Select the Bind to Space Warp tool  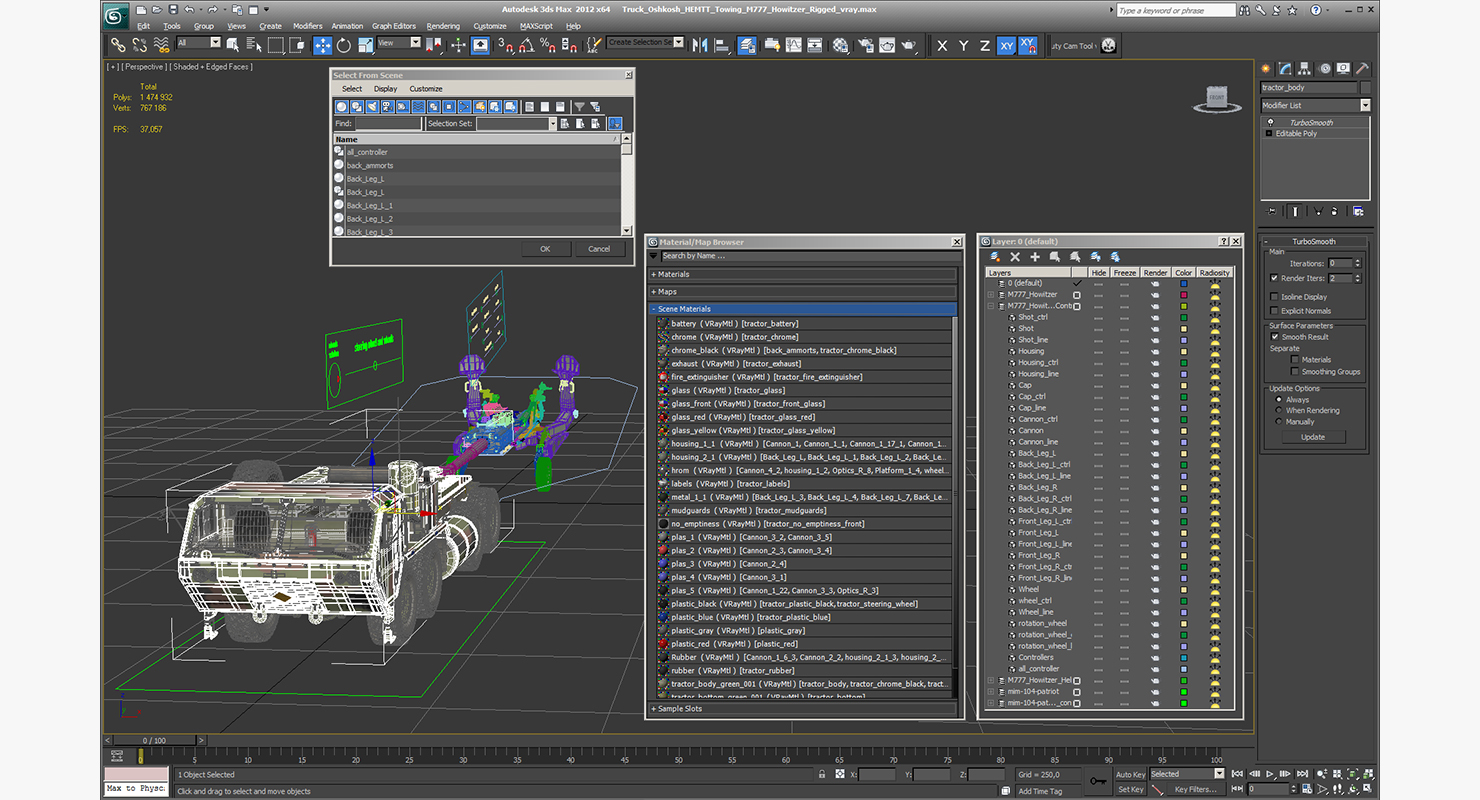point(161,45)
